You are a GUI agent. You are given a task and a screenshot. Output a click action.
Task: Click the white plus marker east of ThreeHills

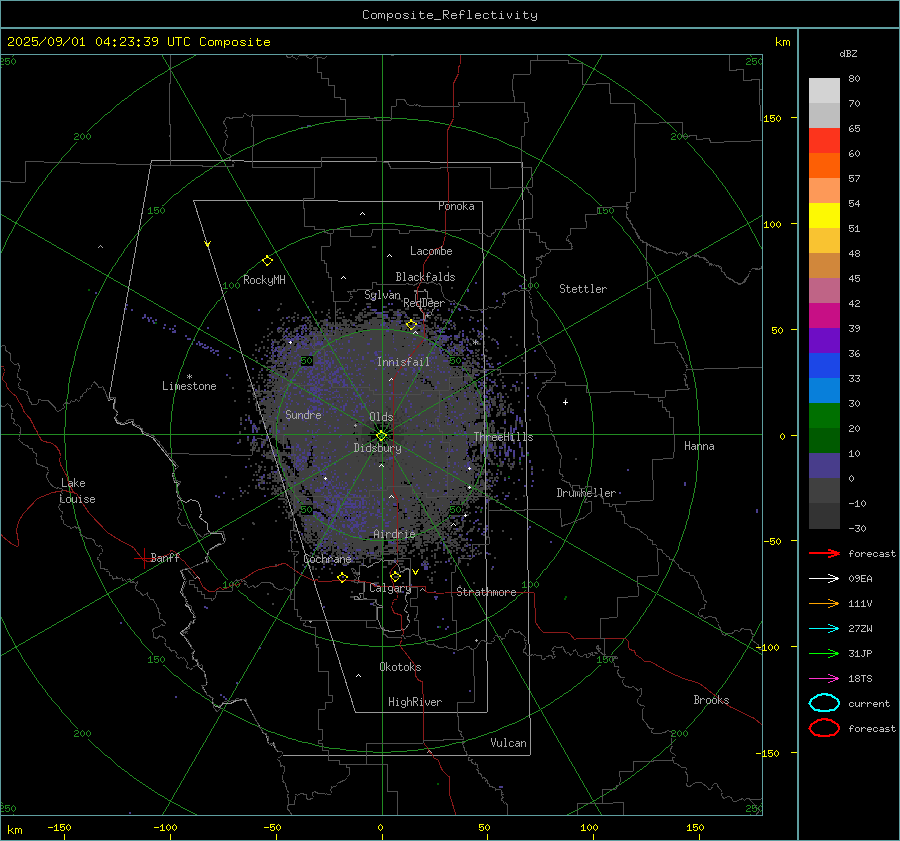coord(565,402)
